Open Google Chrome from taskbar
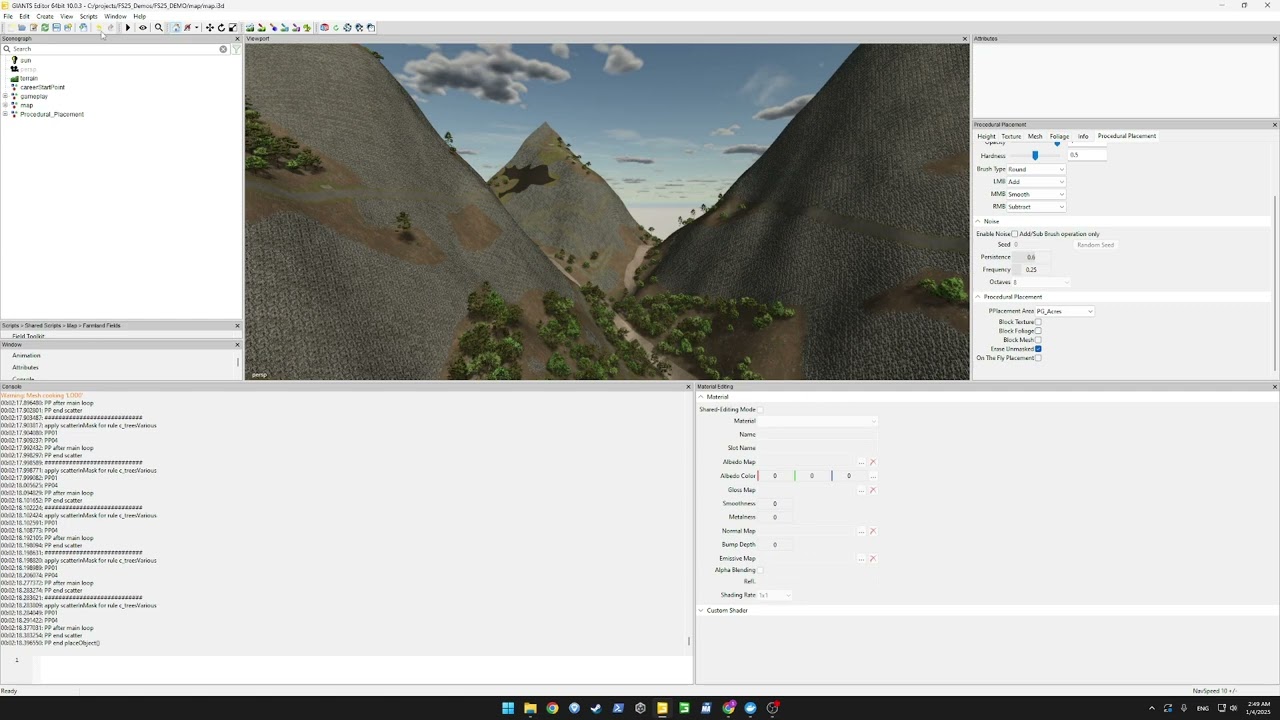This screenshot has width=1280, height=720. point(552,708)
